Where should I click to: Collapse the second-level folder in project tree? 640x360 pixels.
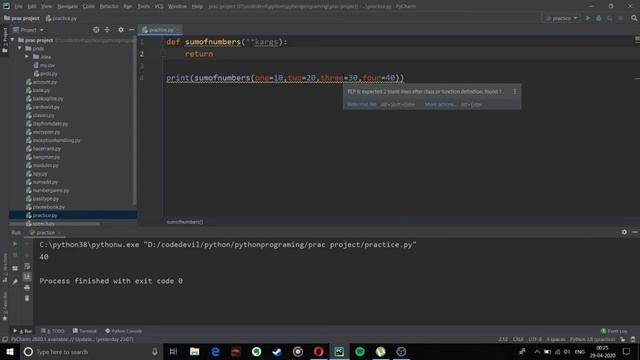pos(20,48)
